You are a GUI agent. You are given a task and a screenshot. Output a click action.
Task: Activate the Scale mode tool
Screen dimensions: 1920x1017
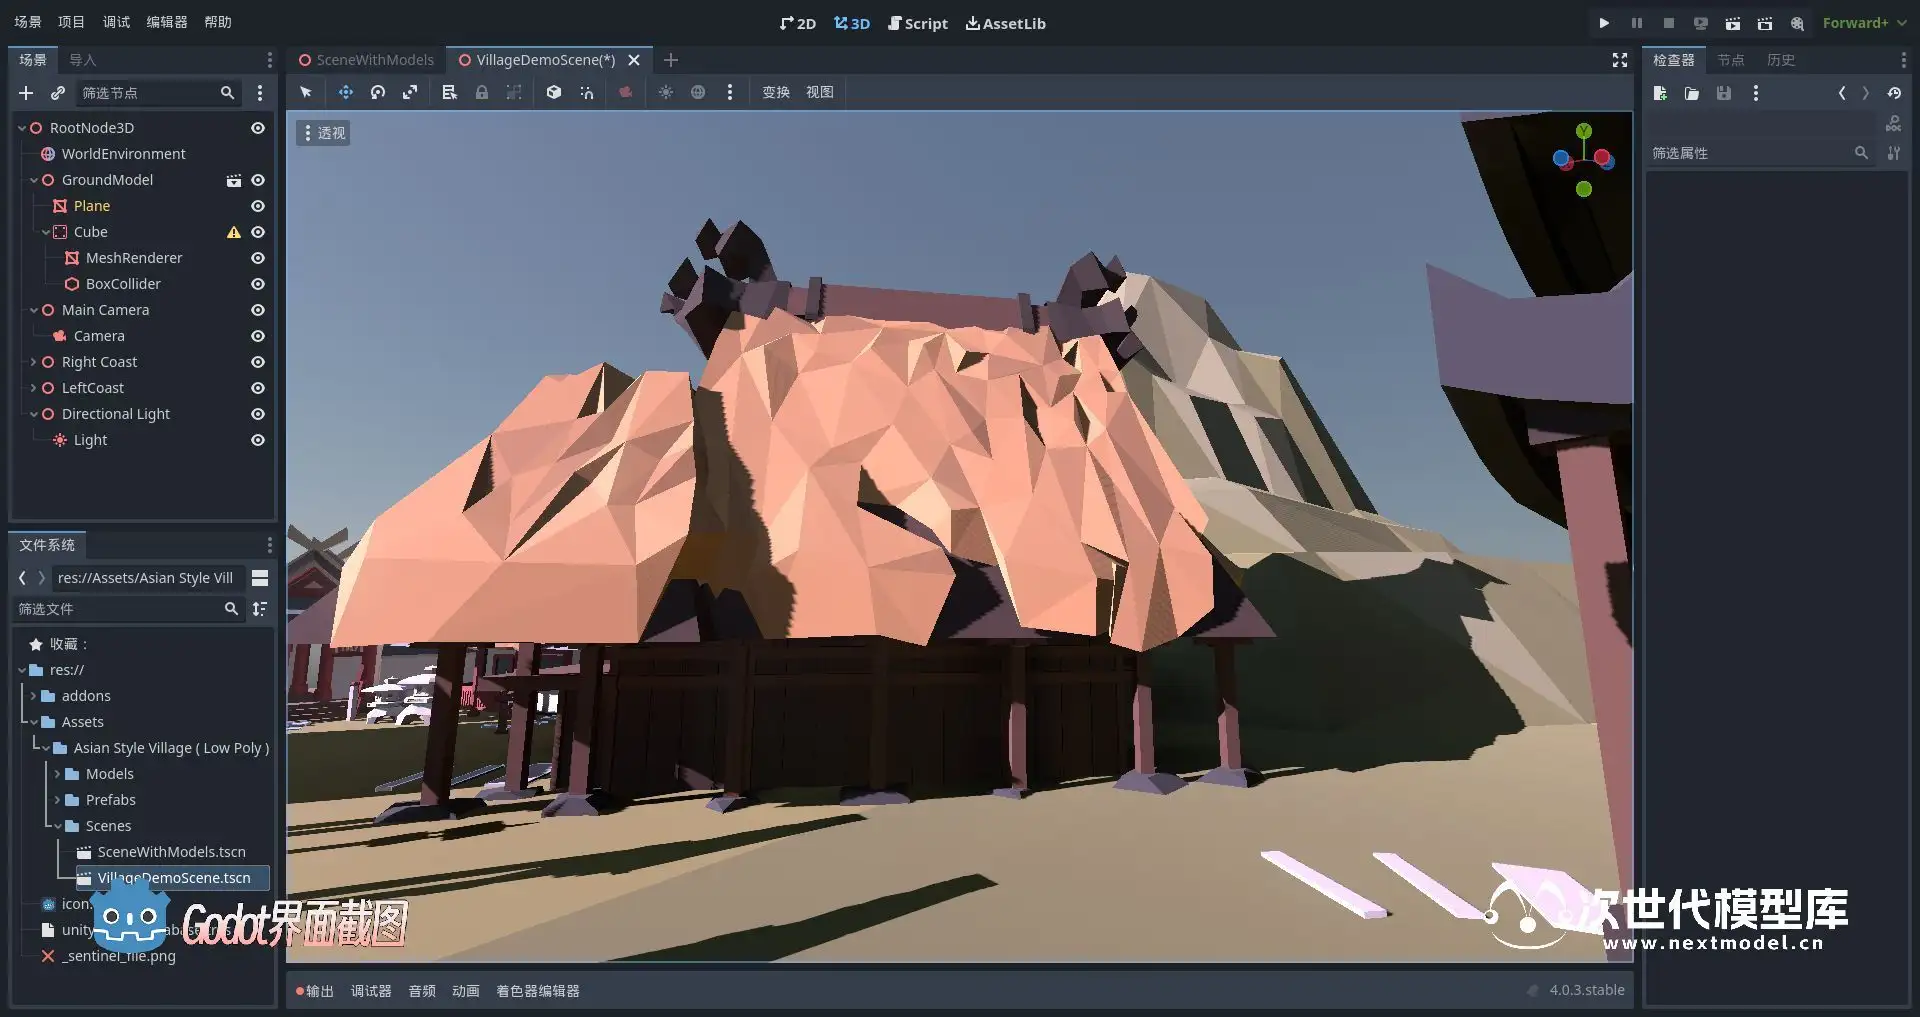click(410, 92)
